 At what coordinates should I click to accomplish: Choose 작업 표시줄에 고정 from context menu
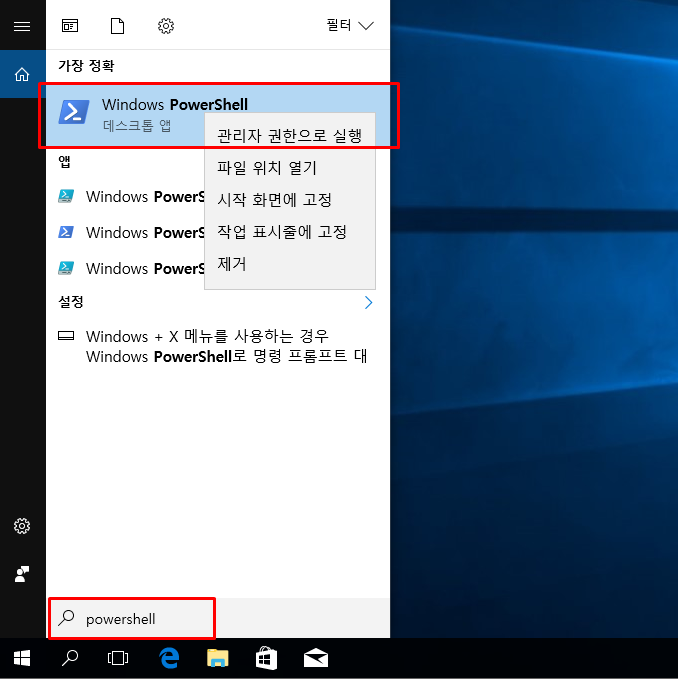(x=290, y=232)
